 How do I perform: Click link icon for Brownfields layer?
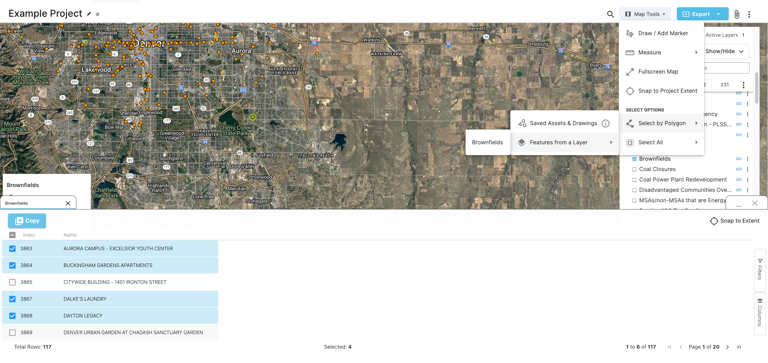point(739,159)
